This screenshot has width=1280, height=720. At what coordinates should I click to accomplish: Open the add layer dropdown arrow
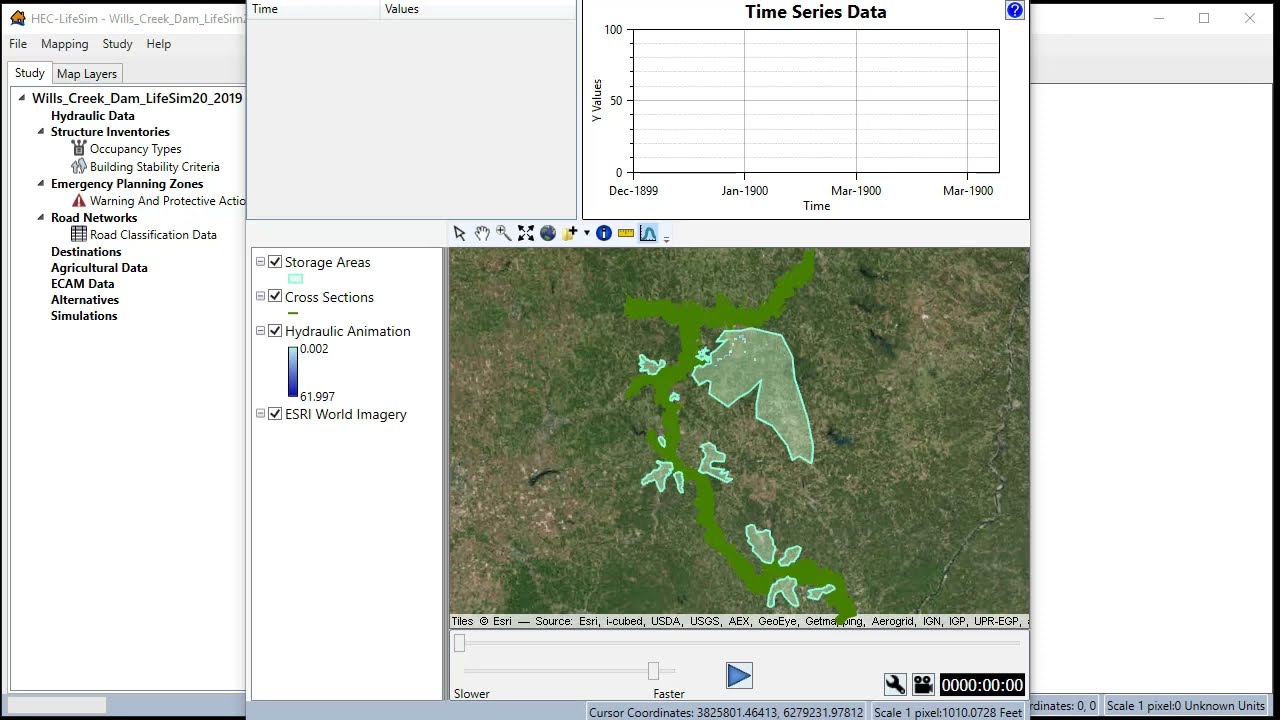coord(586,233)
